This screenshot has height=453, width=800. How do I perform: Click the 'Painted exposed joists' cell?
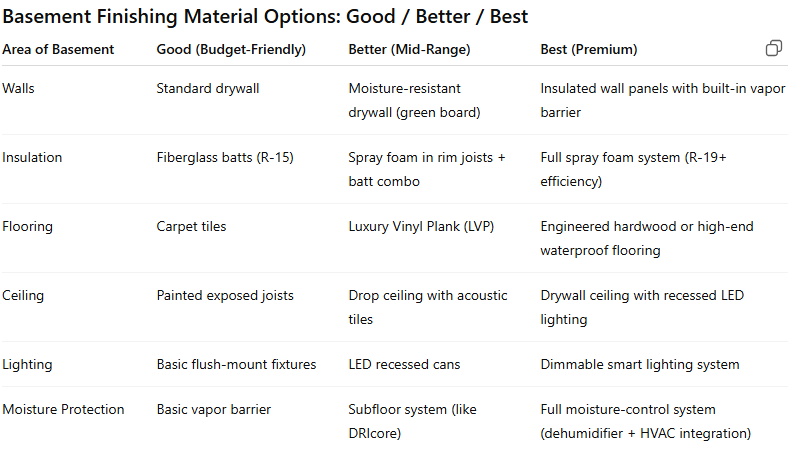click(x=225, y=295)
